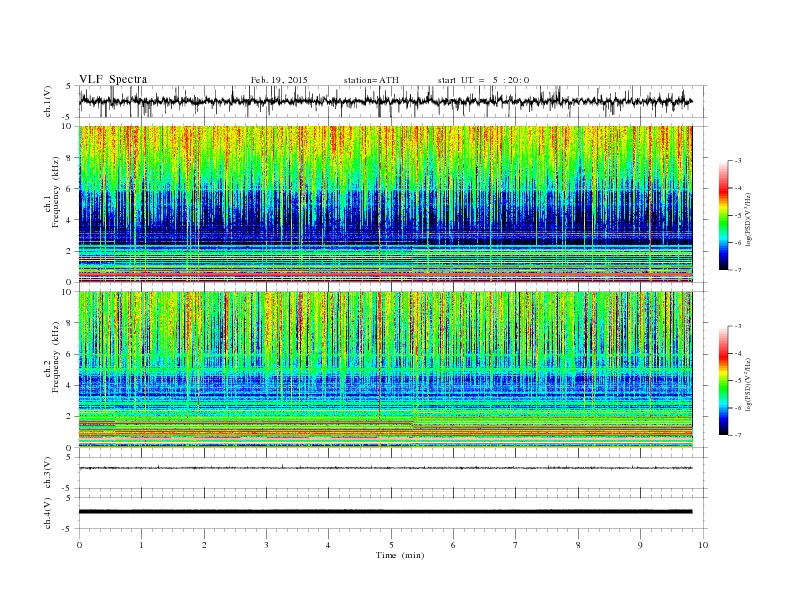Click the "ch.1(V)" waveform axis label
The height and width of the screenshot is (612, 792).
[48, 101]
